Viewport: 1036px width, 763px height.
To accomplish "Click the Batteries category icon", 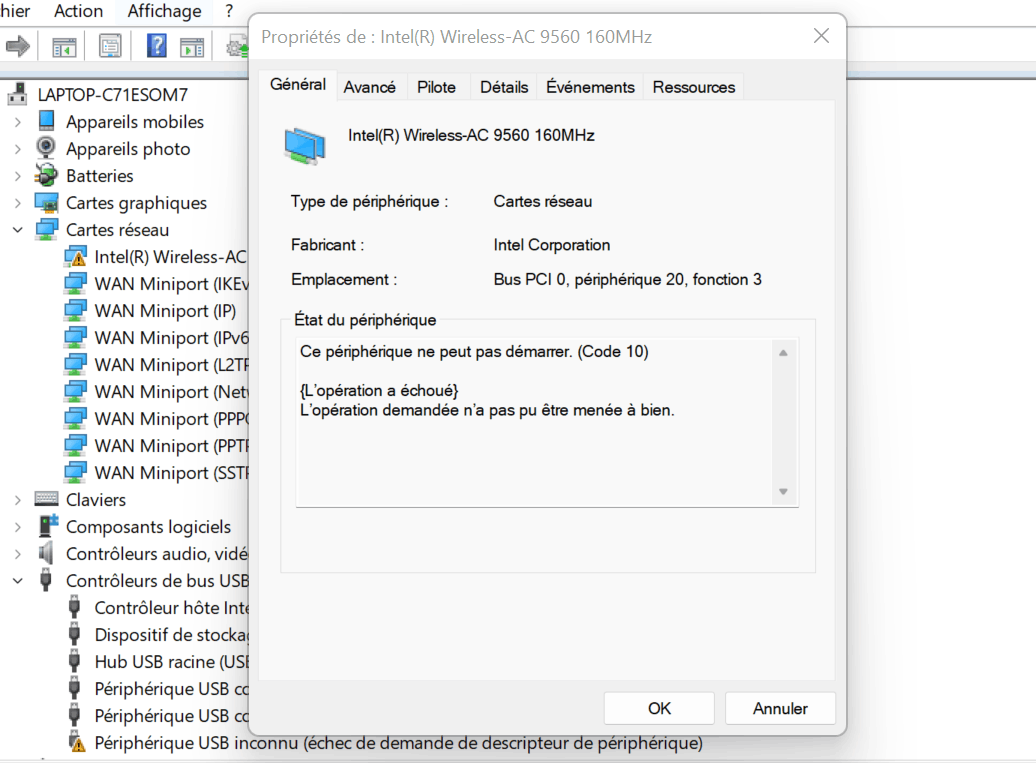I will click(x=46, y=175).
